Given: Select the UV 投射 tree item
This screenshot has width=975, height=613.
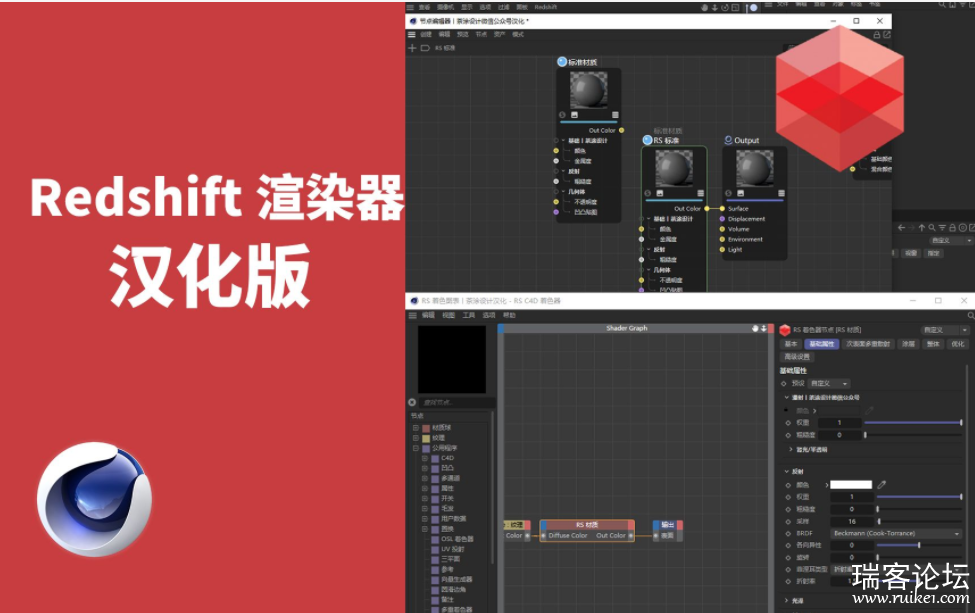Looking at the screenshot, I should pos(453,549).
